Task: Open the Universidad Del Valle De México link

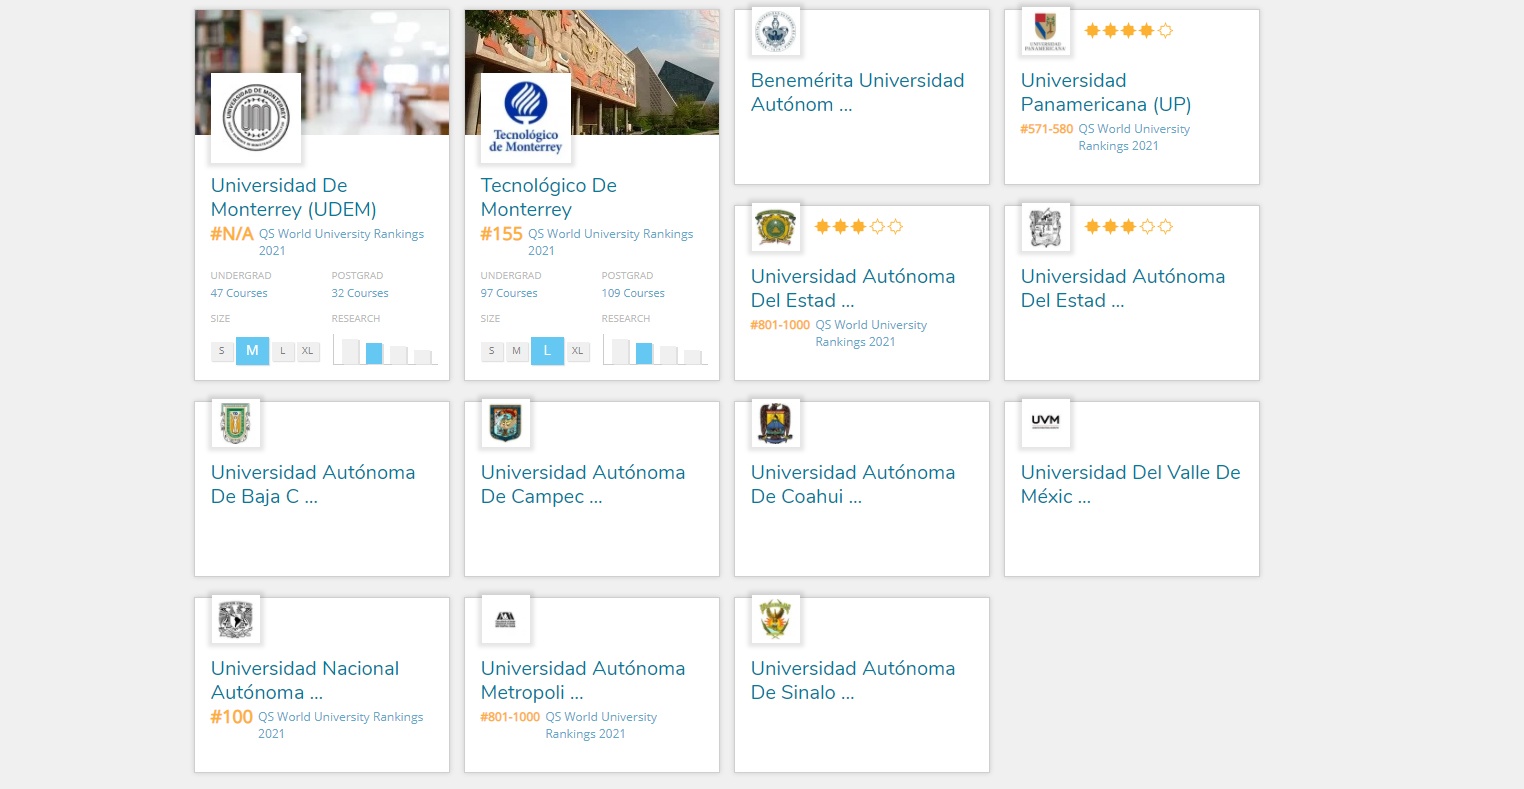Action: [x=1130, y=484]
